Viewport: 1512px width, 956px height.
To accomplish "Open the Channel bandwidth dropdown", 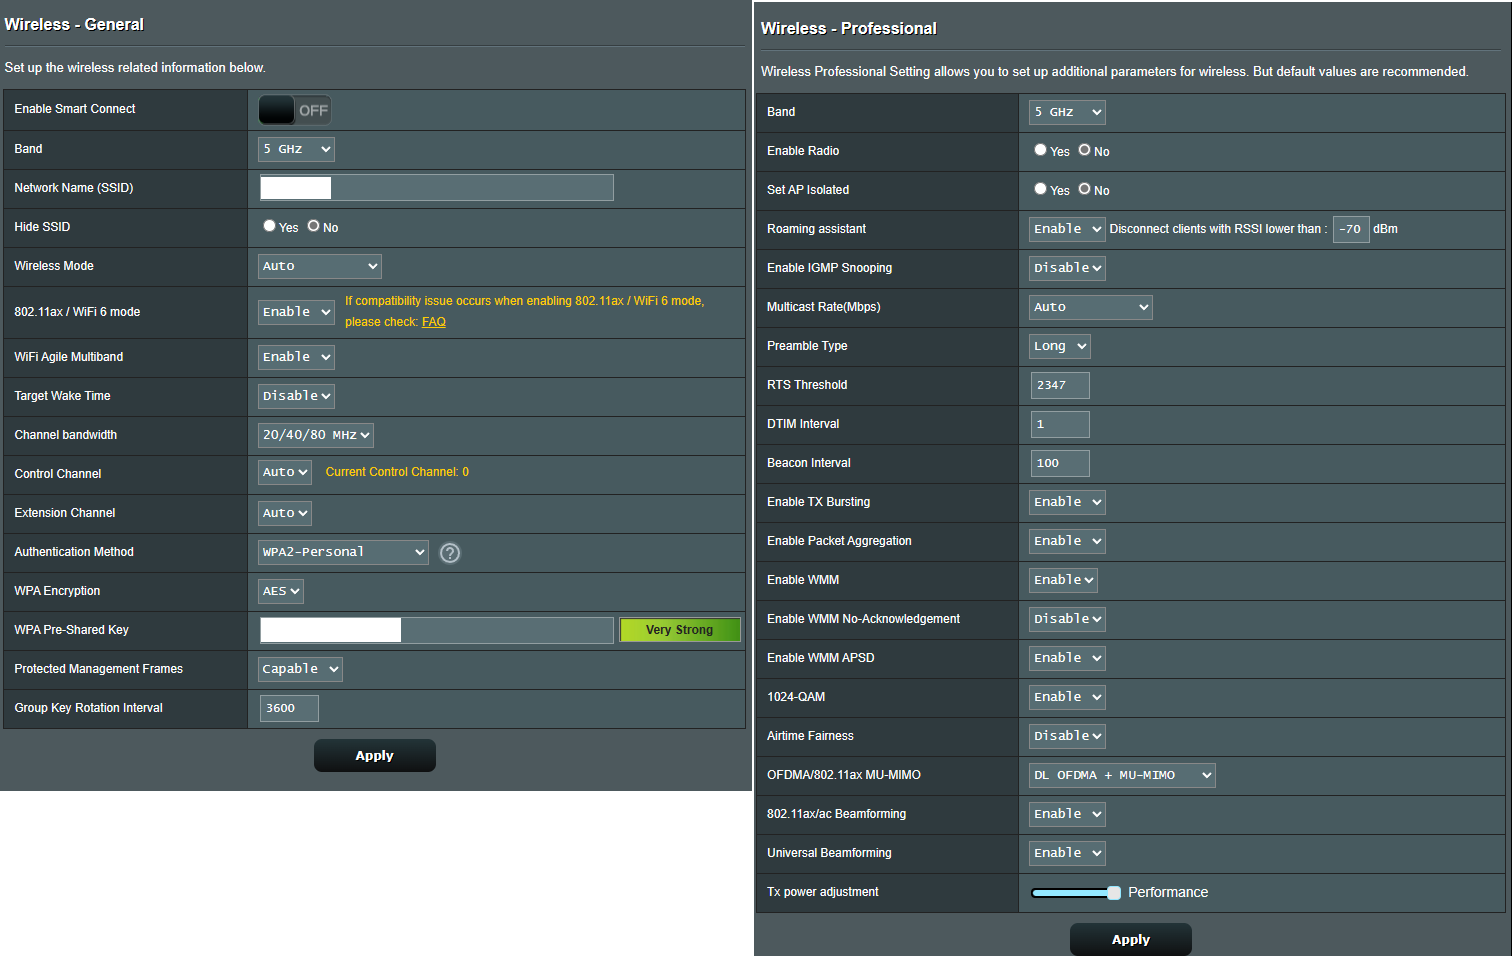I will [316, 435].
